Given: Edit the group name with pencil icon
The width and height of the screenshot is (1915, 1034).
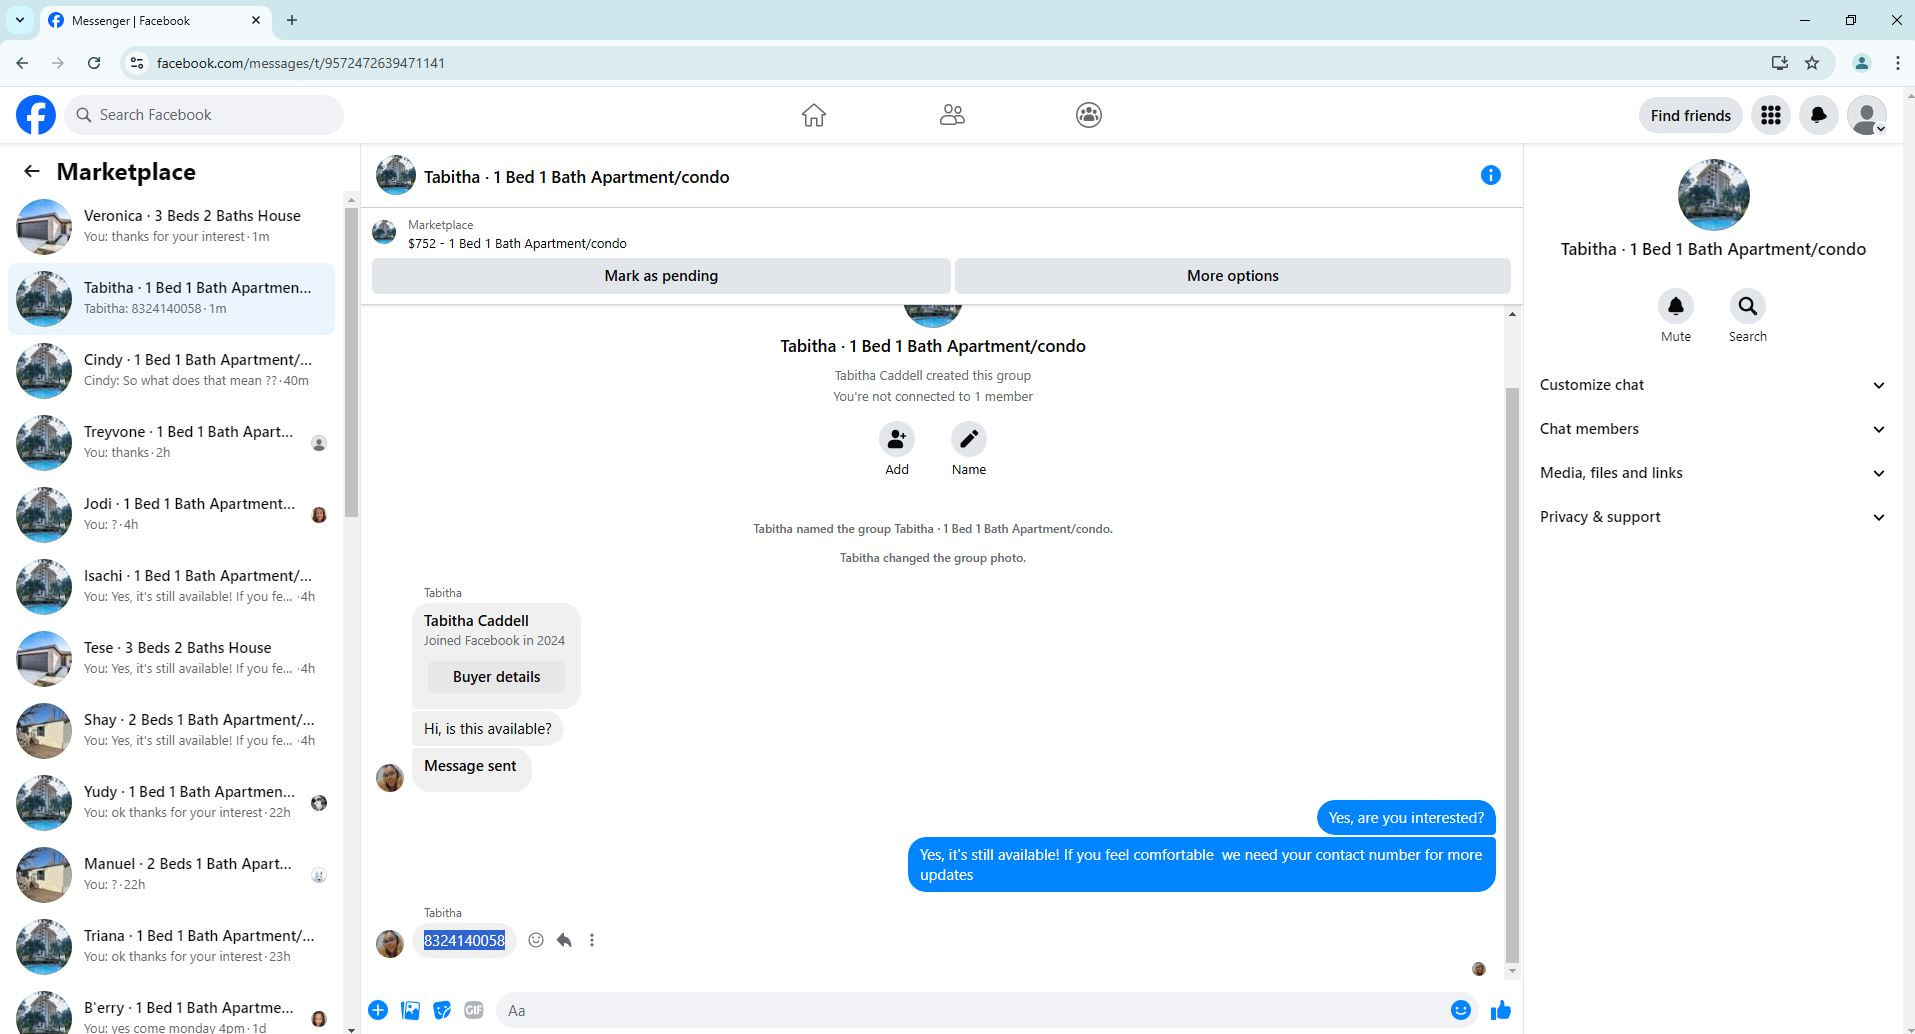Looking at the screenshot, I should click(969, 439).
